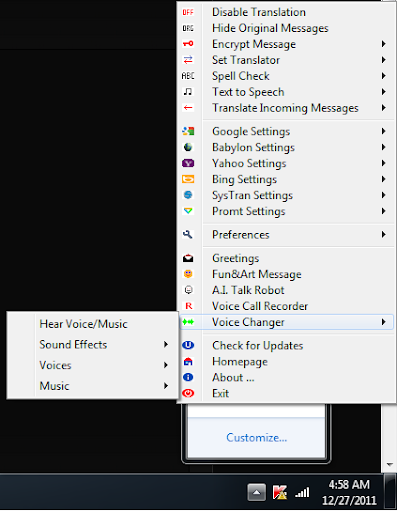Click the green arrows Voice Changer icon
Screen dimensions: 397x512
[188, 322]
